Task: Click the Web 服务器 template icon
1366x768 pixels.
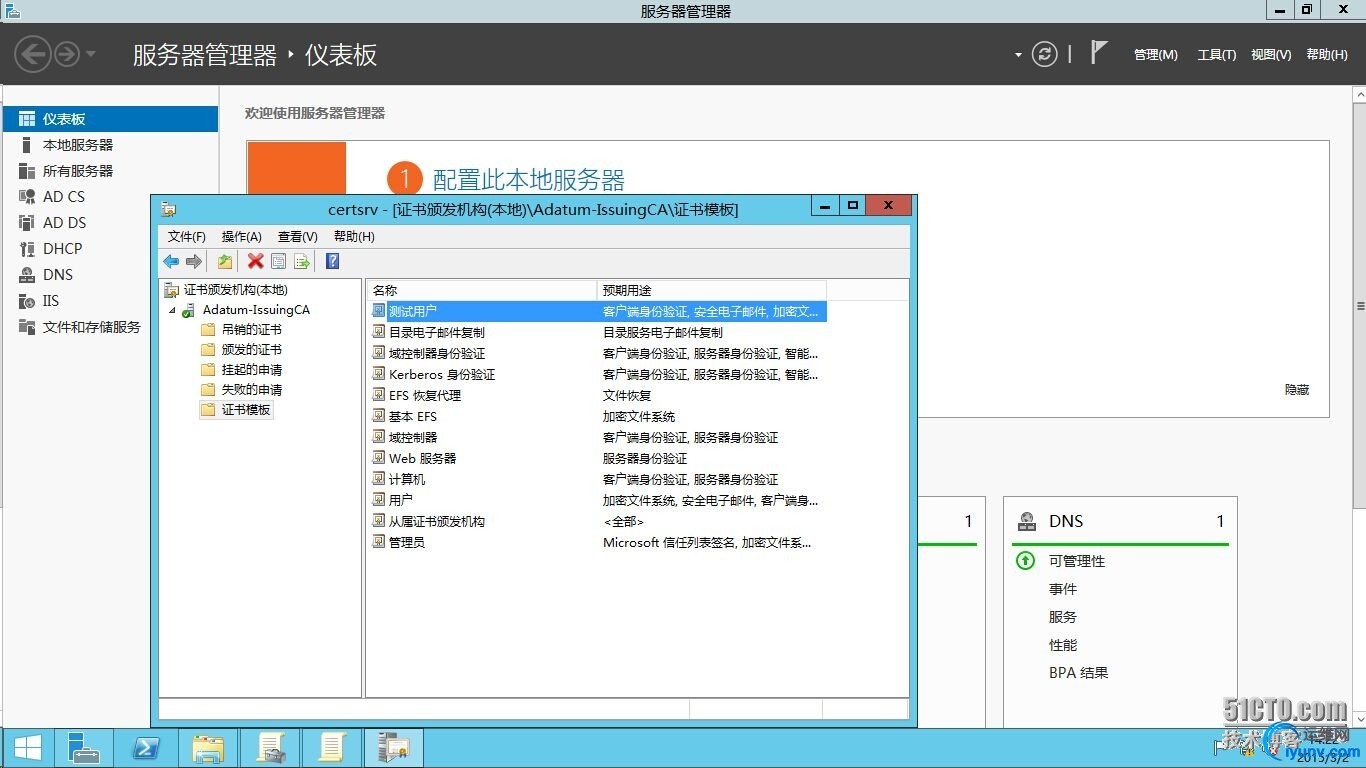Action: (378, 458)
